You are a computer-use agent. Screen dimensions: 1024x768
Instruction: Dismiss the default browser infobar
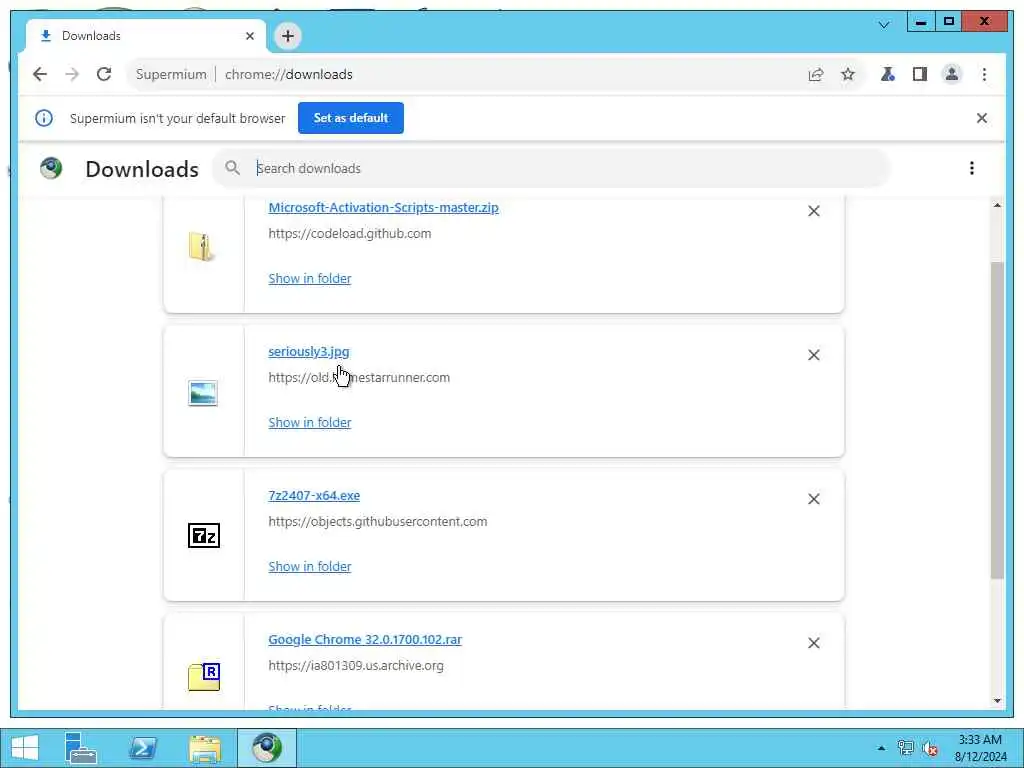pos(982,118)
